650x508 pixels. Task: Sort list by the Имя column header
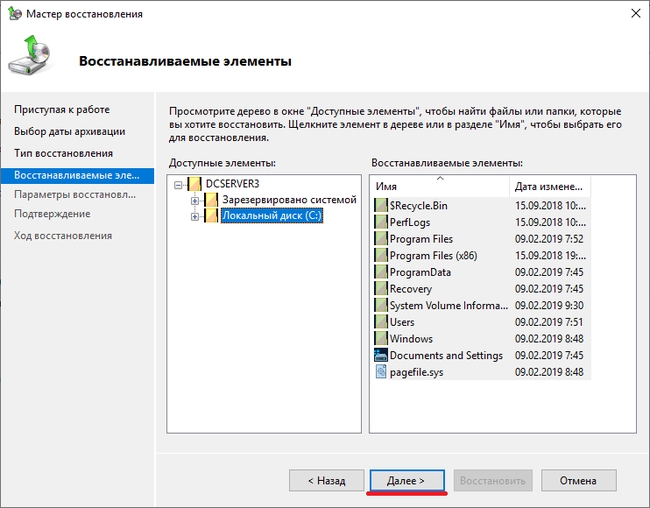440,187
